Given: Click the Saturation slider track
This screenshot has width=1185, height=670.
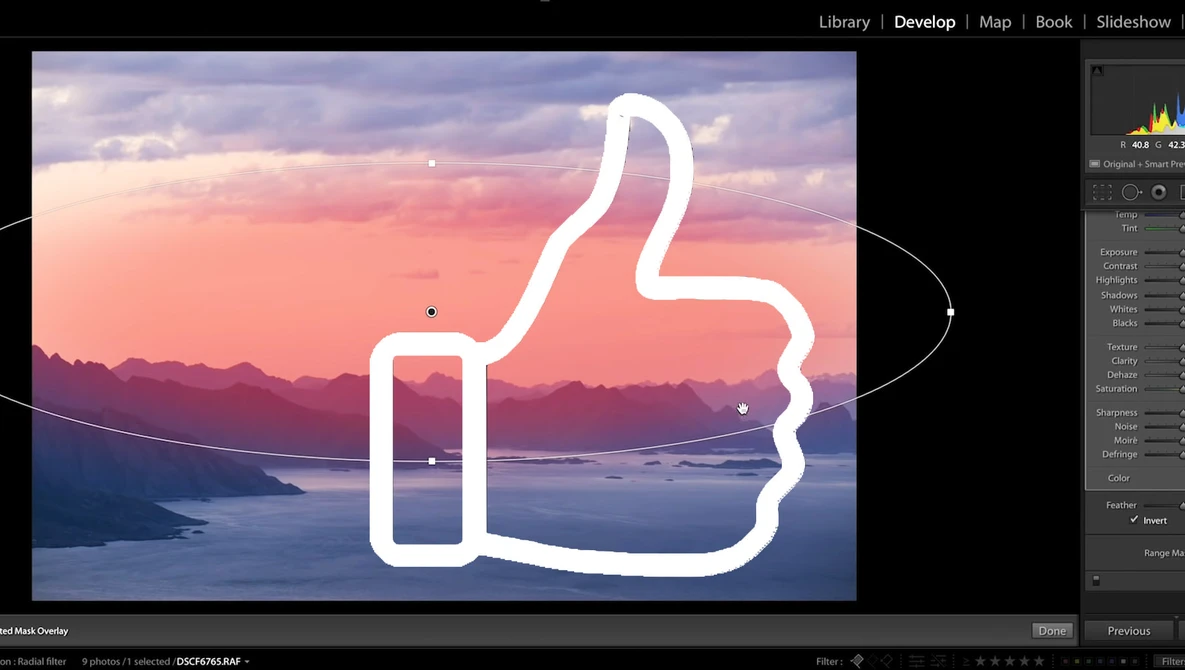Looking at the screenshot, I should (x=1164, y=389).
